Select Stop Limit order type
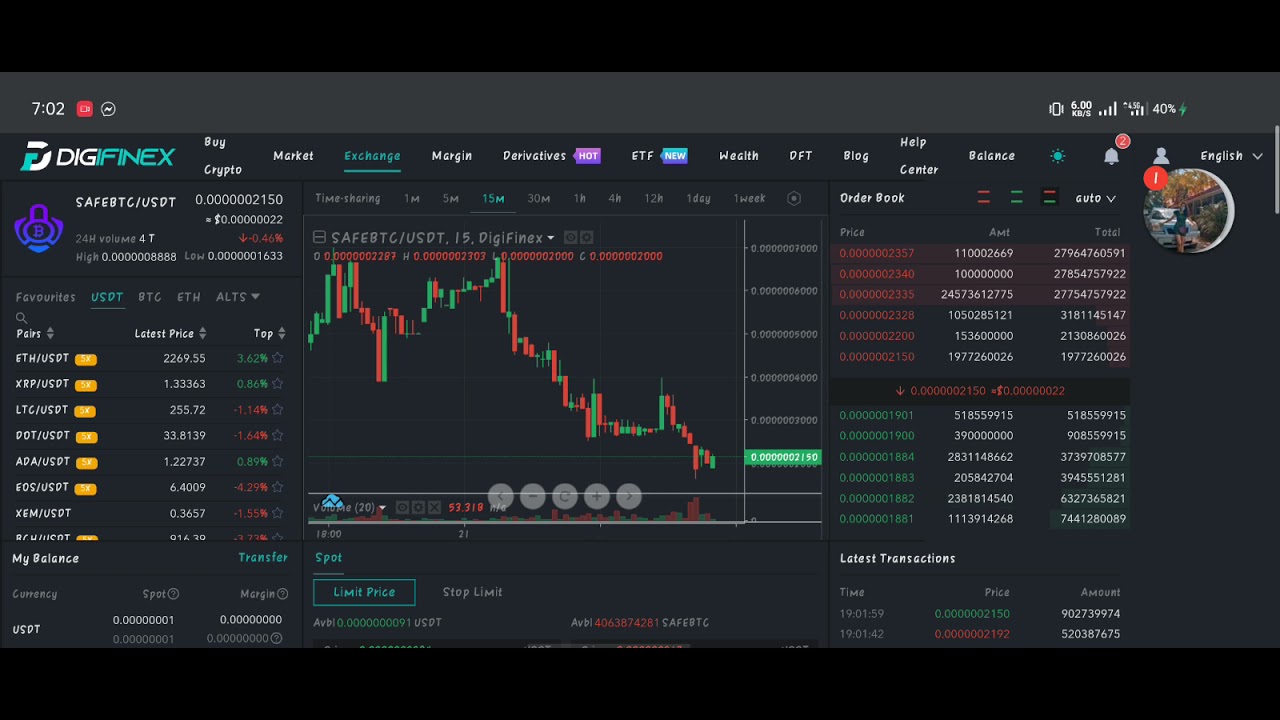This screenshot has height=720, width=1280. click(473, 592)
